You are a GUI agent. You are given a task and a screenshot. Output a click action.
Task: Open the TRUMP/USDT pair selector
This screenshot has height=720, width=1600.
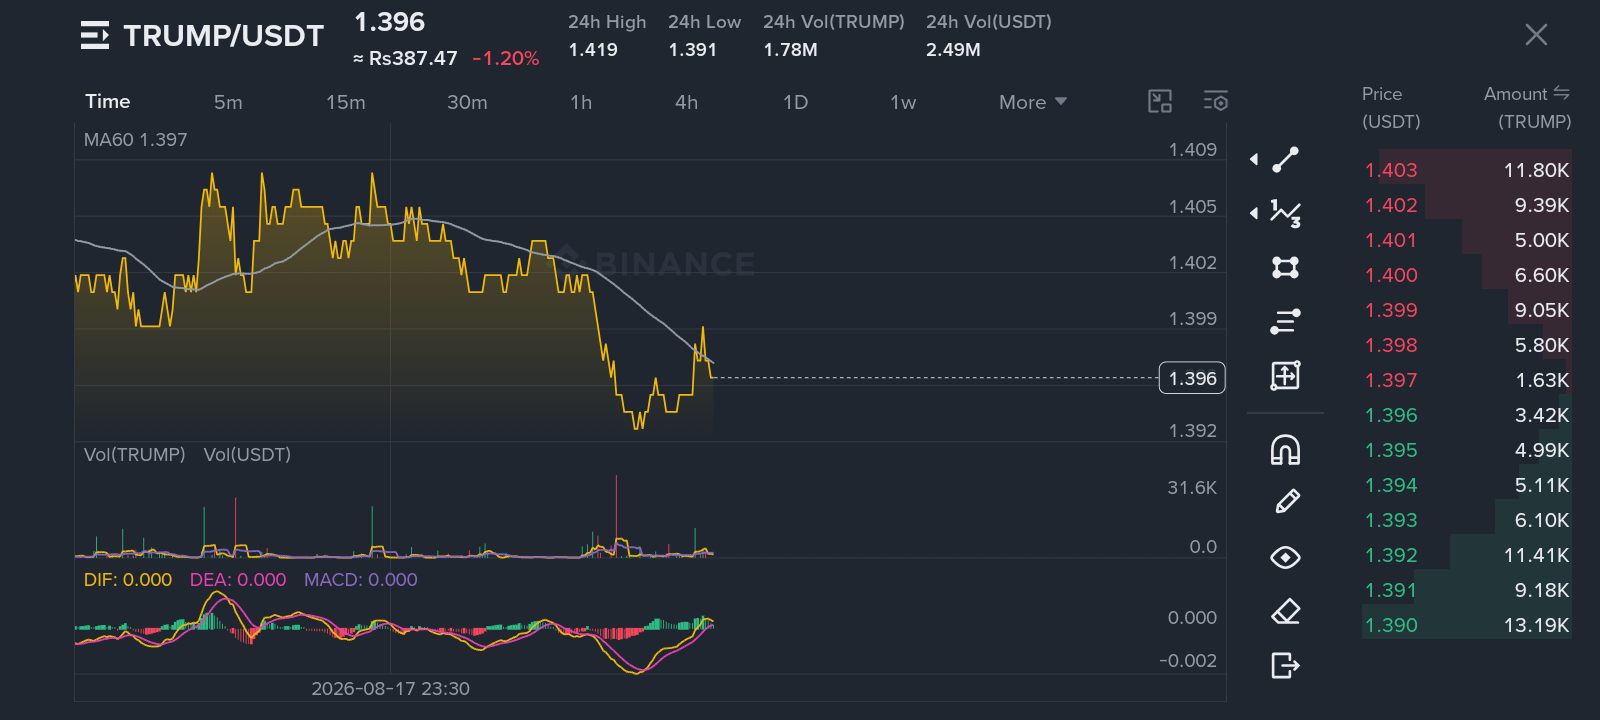tap(223, 36)
